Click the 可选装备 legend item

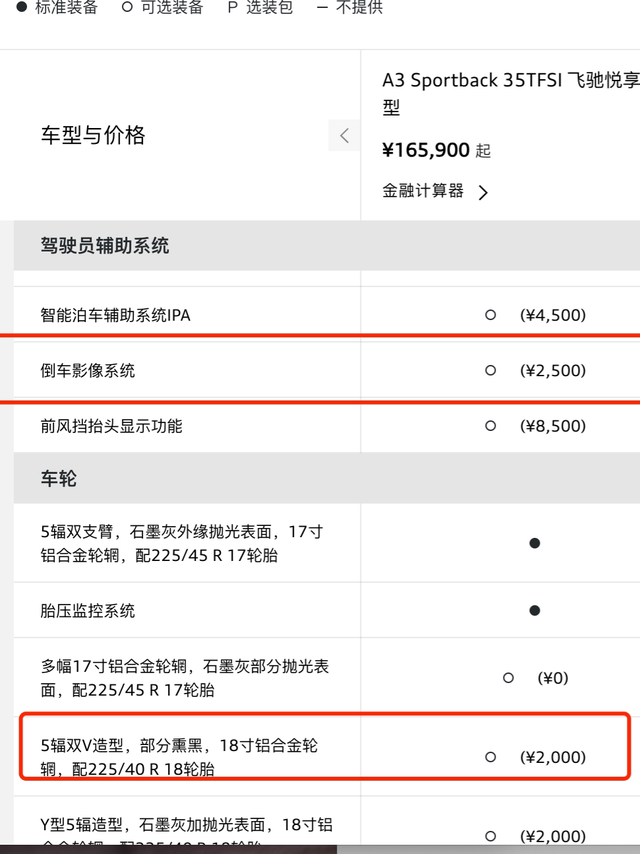pos(162,8)
